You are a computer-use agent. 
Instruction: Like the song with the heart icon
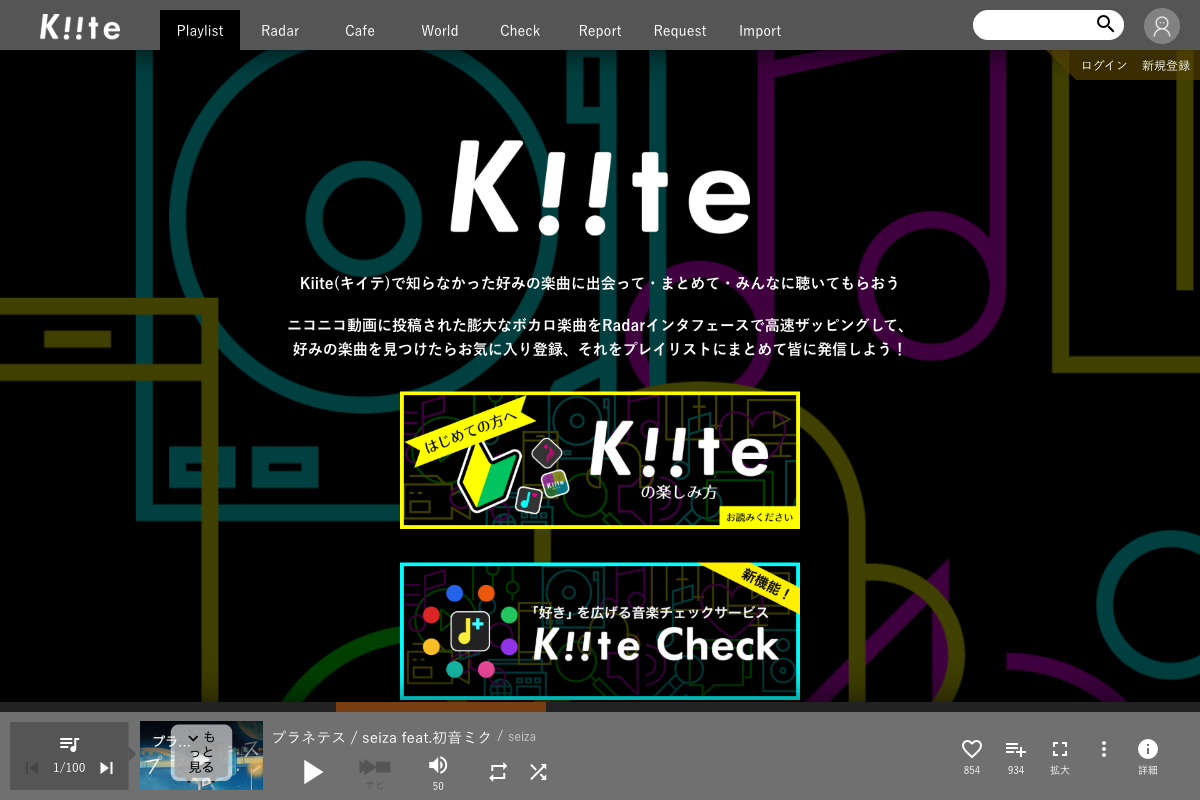click(971, 749)
